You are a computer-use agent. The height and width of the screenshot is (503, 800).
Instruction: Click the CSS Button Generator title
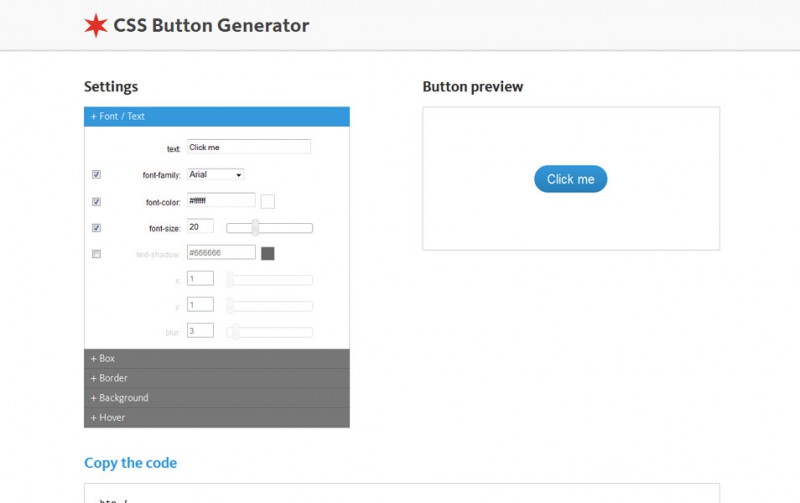[x=211, y=26]
